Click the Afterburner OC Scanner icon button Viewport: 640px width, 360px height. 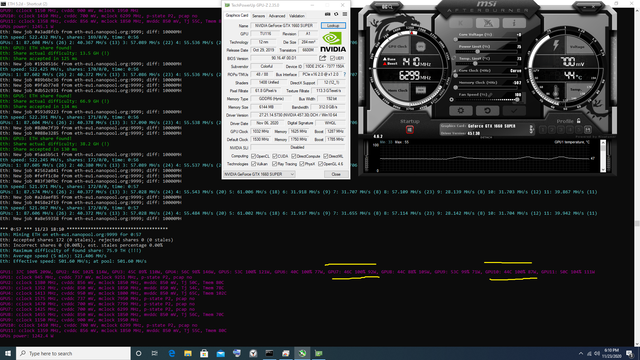point(487,23)
